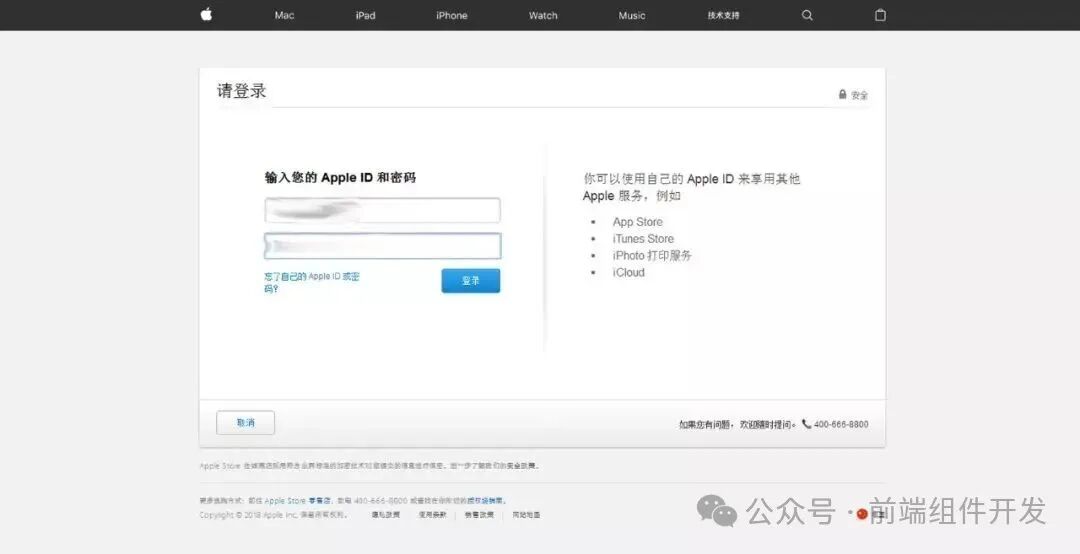
Task: Open the 使用条款 terms of use footer link
Action: pos(433,515)
